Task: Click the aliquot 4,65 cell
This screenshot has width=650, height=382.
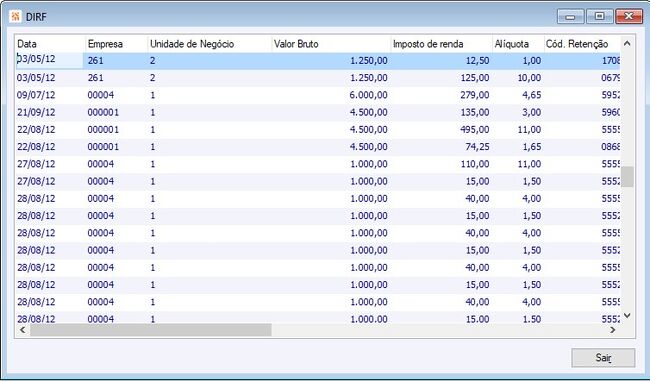Action: click(531, 95)
